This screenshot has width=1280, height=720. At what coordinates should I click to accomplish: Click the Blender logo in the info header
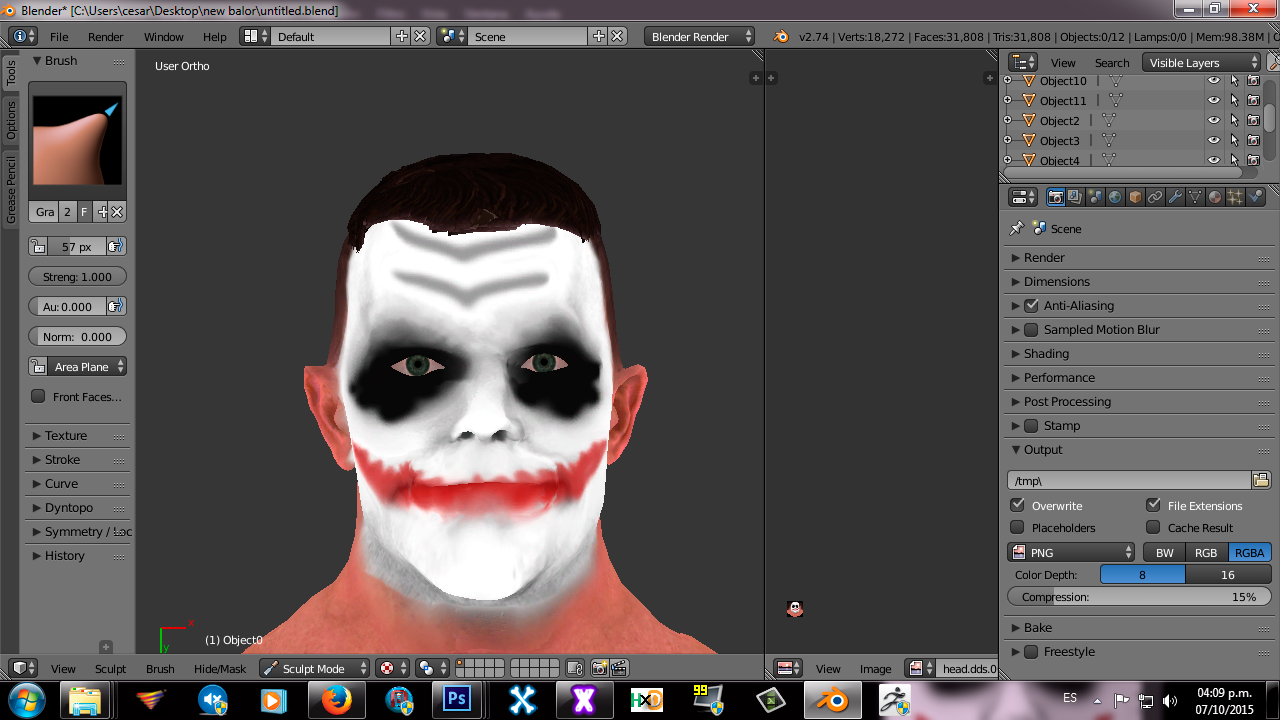[781, 36]
